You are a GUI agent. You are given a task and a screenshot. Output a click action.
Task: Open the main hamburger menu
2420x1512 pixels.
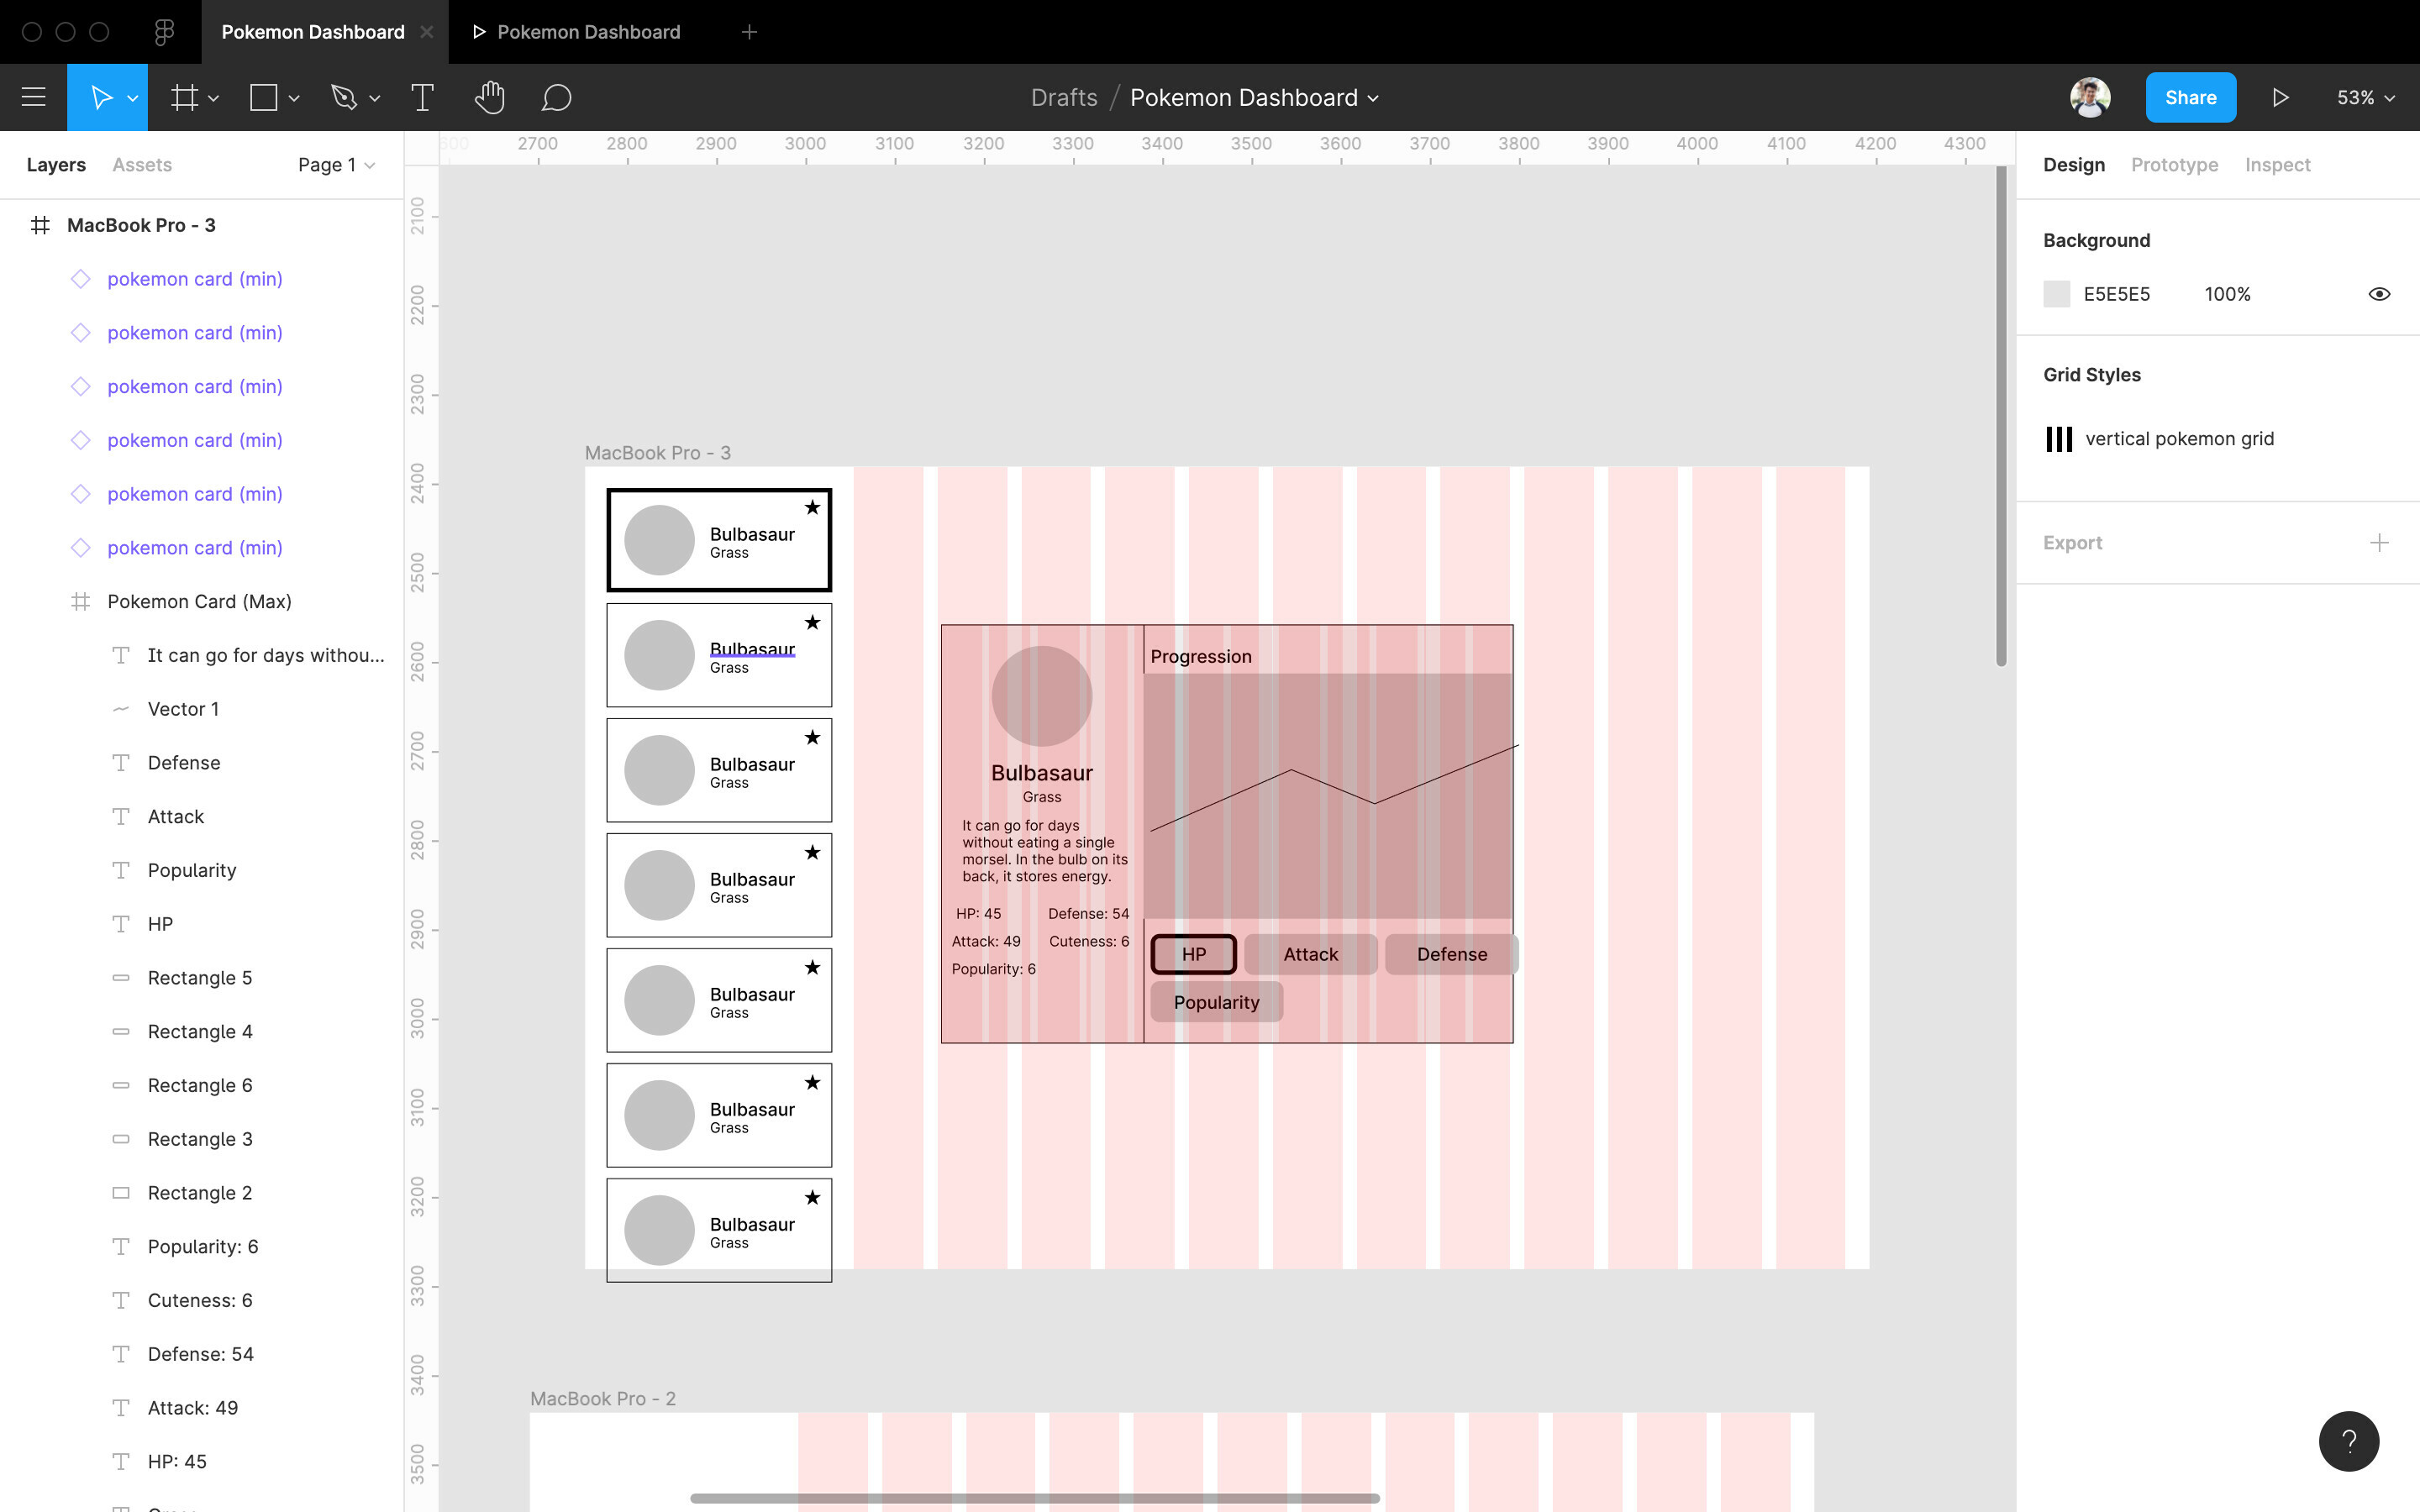pyautogui.click(x=33, y=97)
